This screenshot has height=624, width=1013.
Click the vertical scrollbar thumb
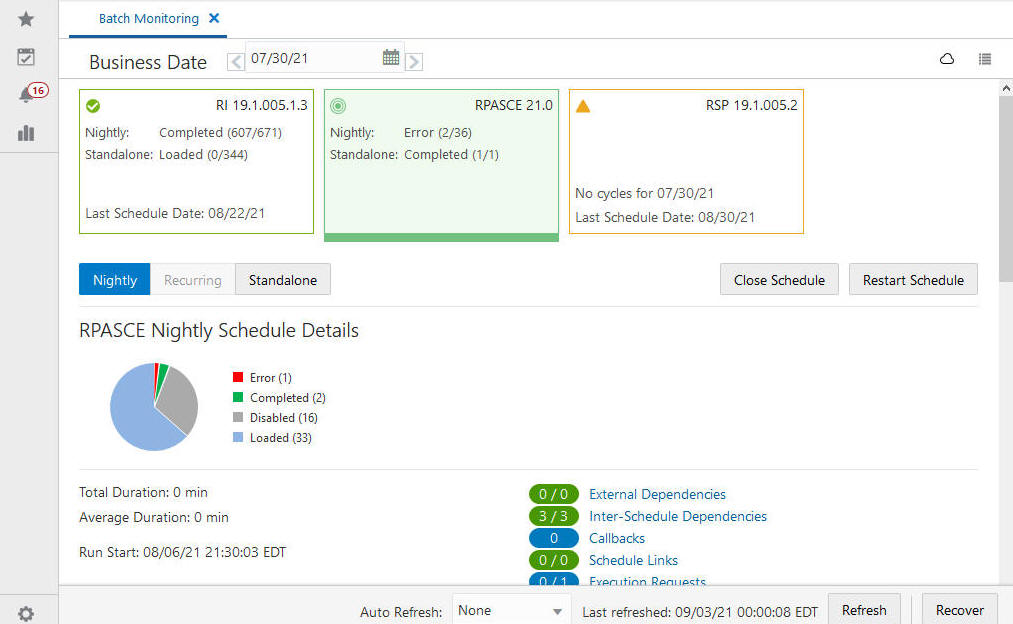(x=1006, y=189)
